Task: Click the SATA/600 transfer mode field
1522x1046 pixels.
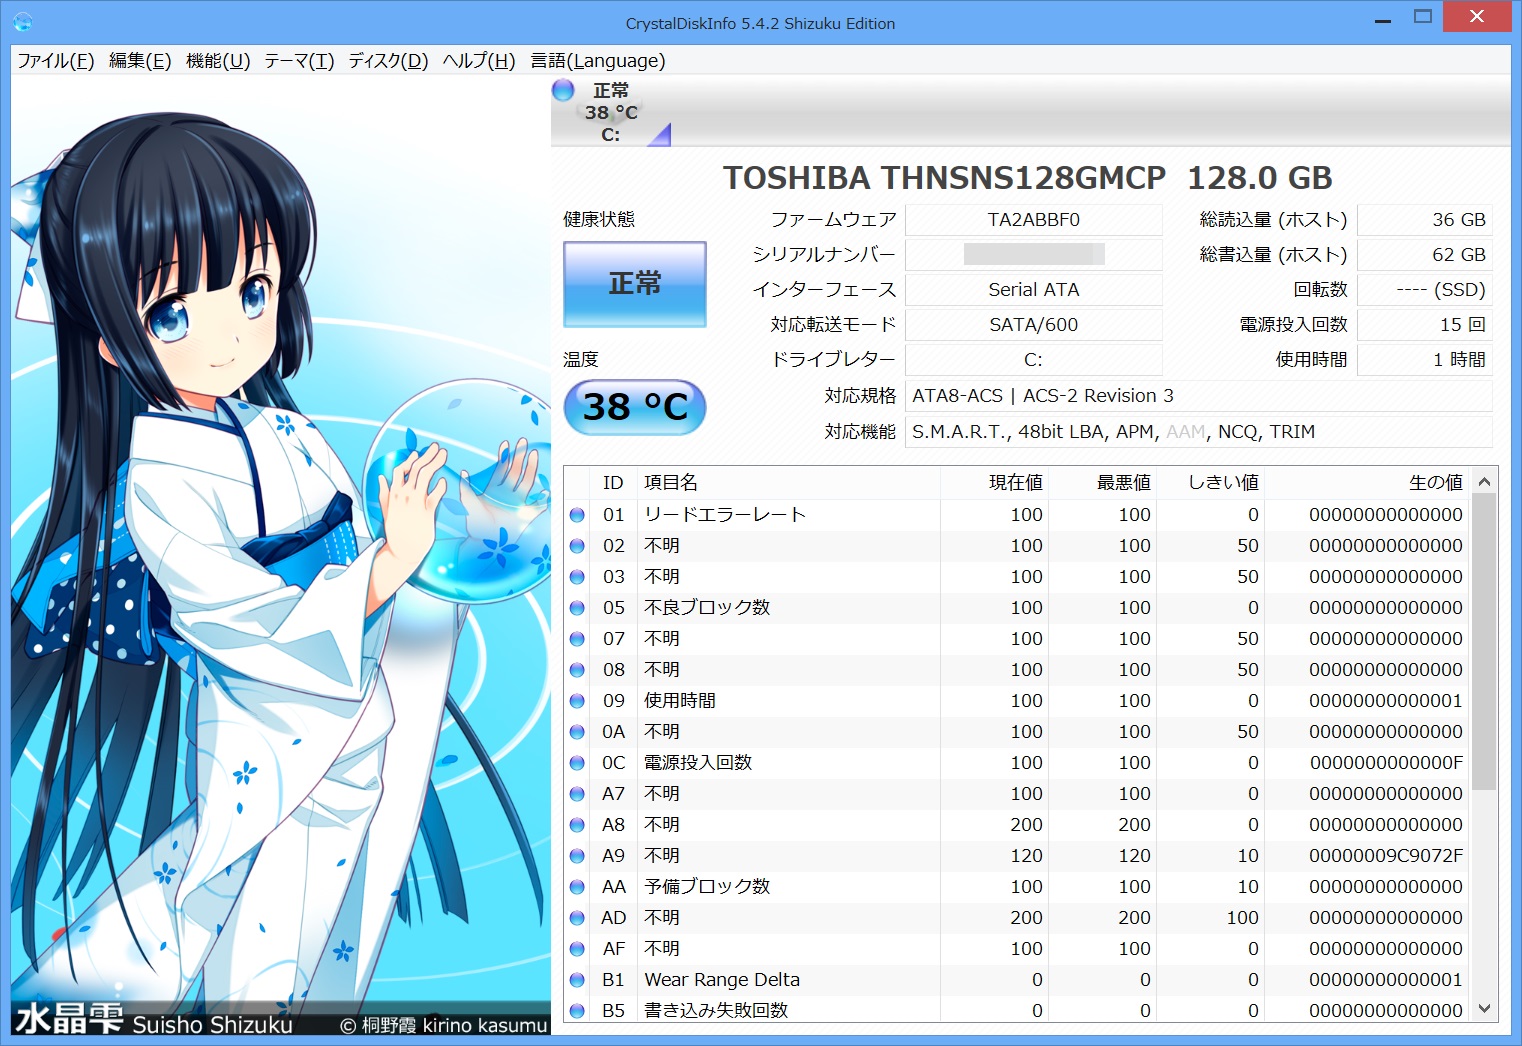Action: (1034, 325)
